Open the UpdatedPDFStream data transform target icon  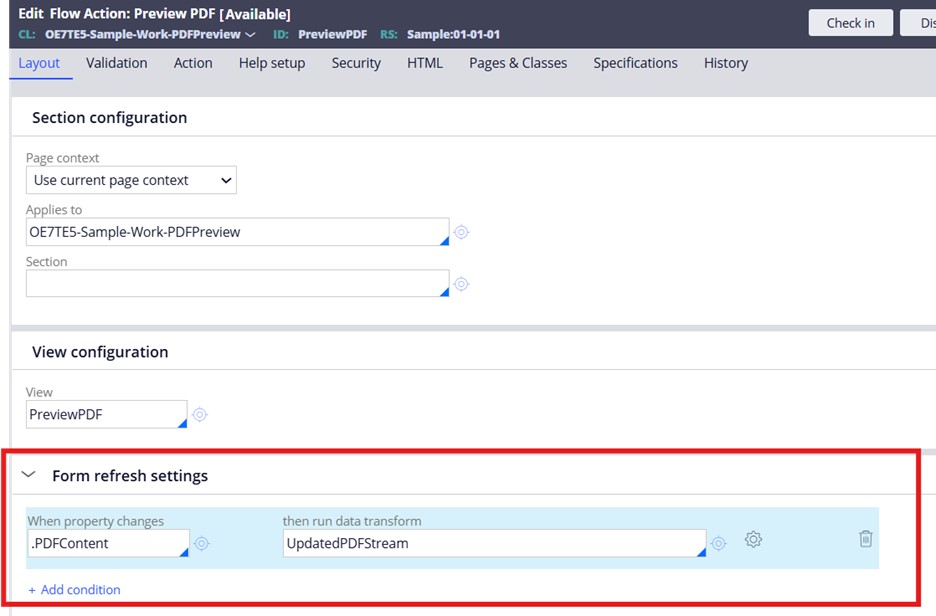[x=718, y=542]
